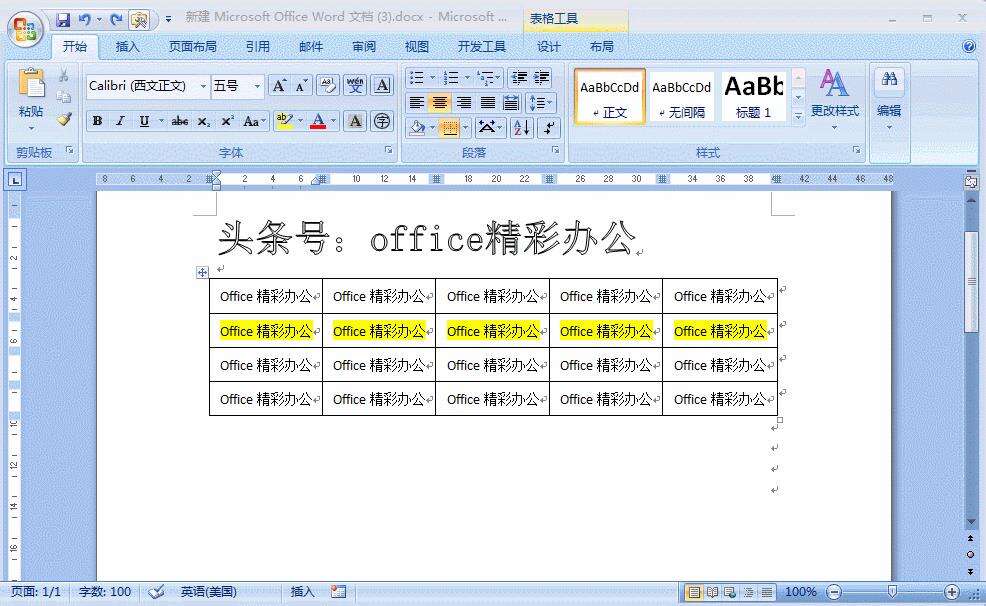Click the Office Button orb

pyautogui.click(x=25, y=30)
